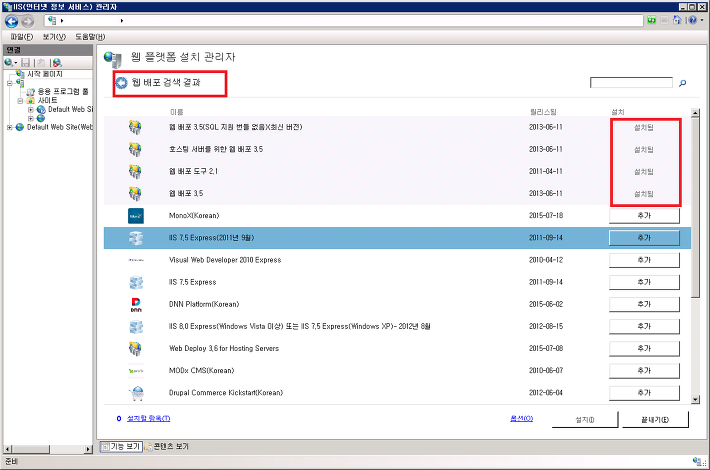Click the IIS 7.5 Express(2011년 9월) icon
This screenshot has height=470, width=710.
pos(136,238)
